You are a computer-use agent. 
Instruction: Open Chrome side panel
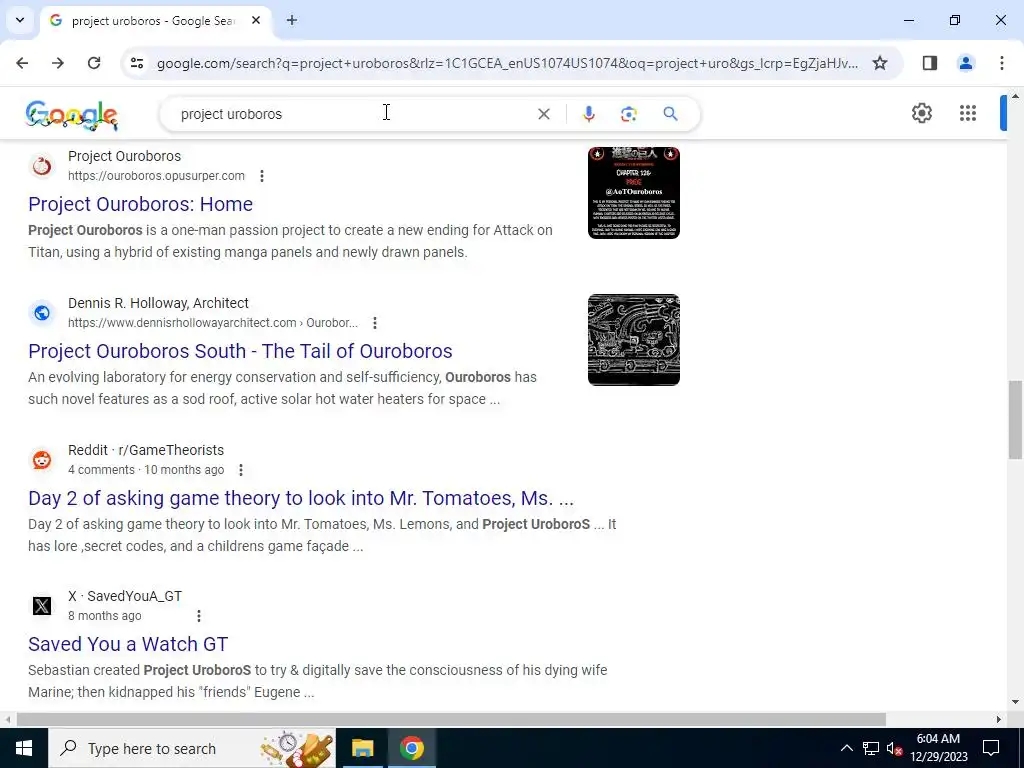tap(930, 63)
